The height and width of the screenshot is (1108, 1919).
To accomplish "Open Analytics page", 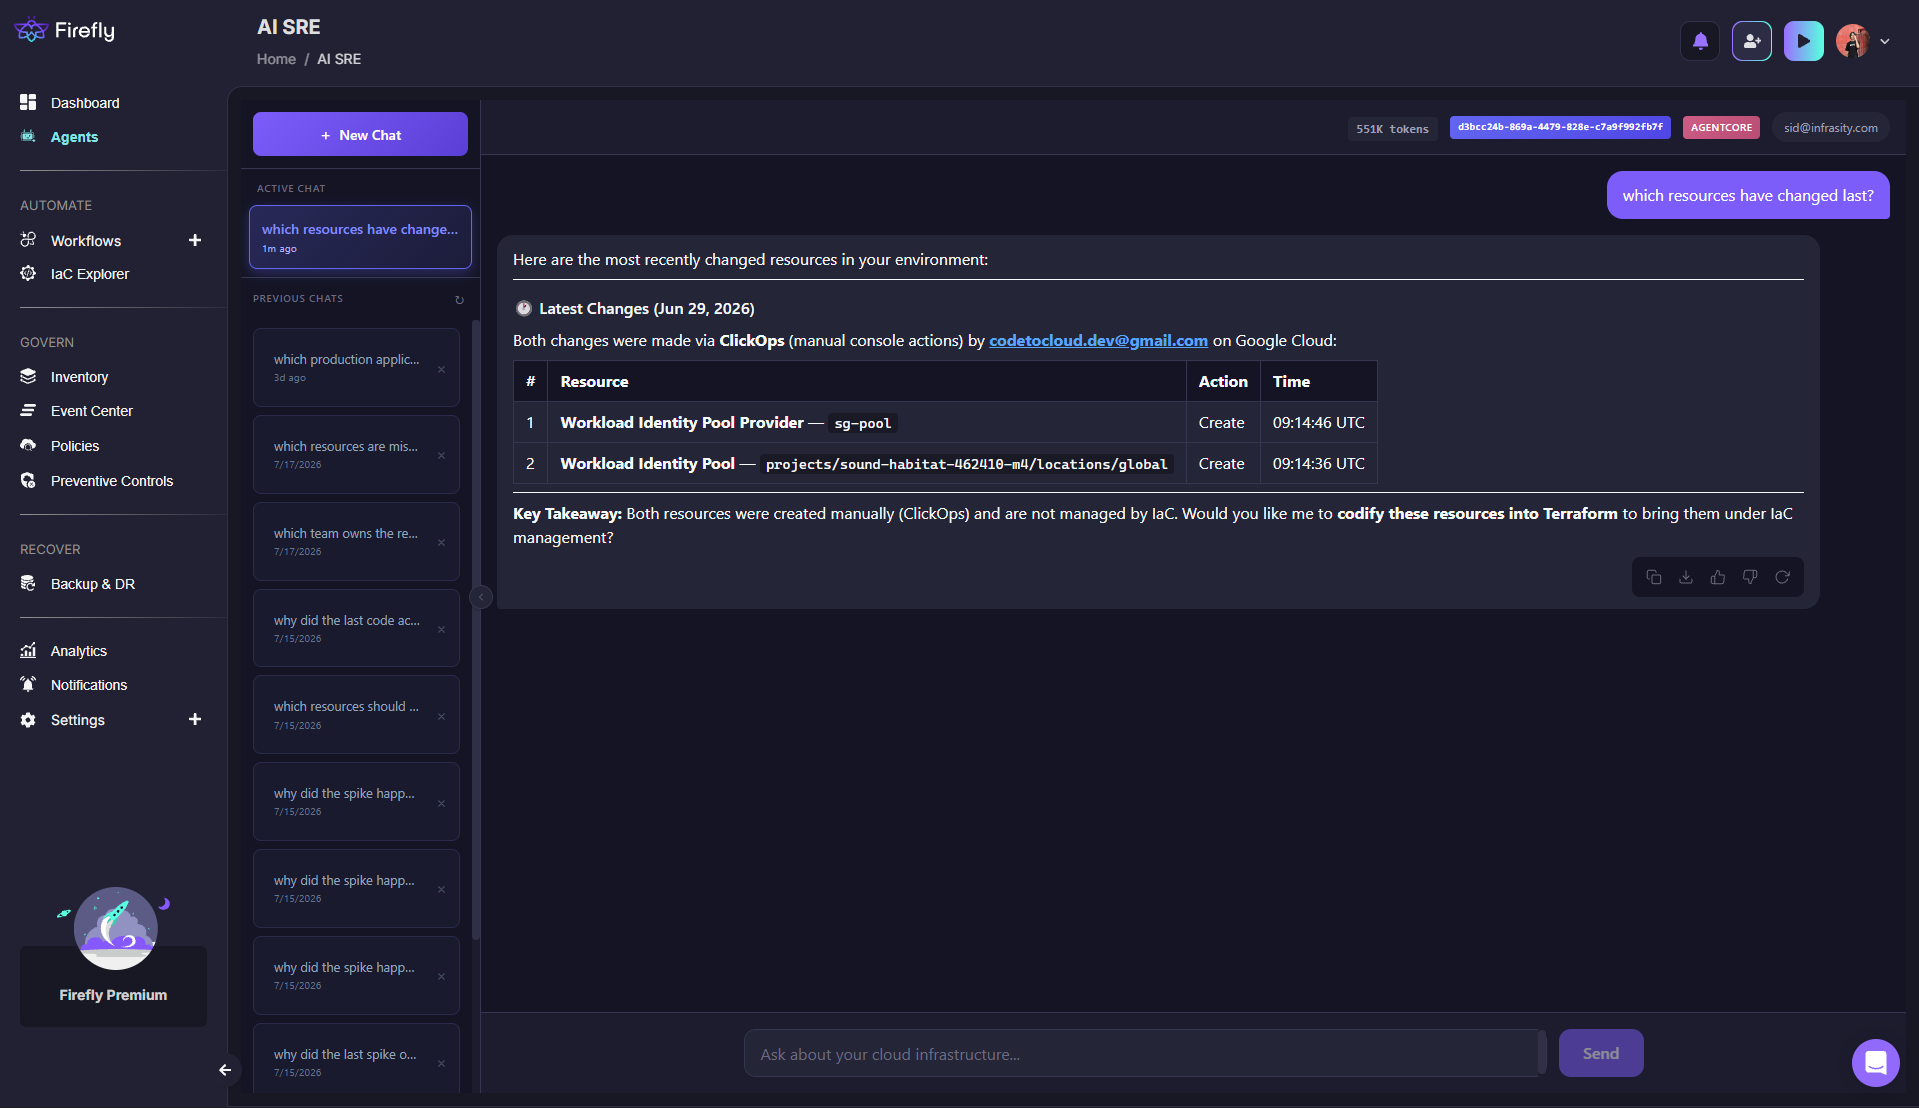I will click(79, 651).
